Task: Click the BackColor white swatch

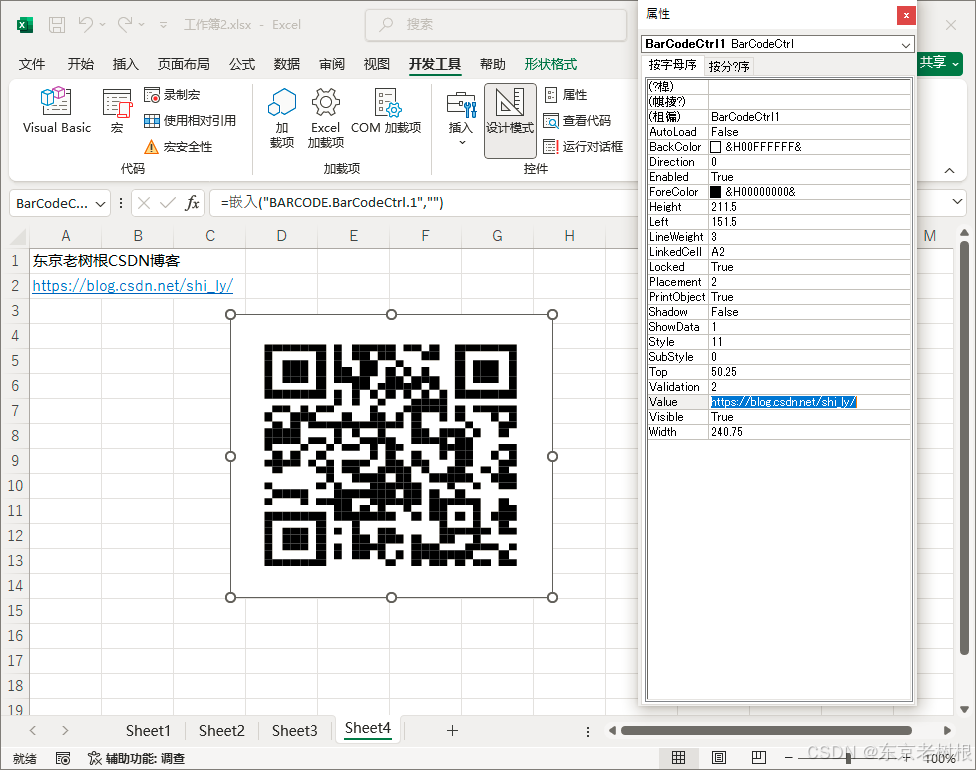Action: 716,147
